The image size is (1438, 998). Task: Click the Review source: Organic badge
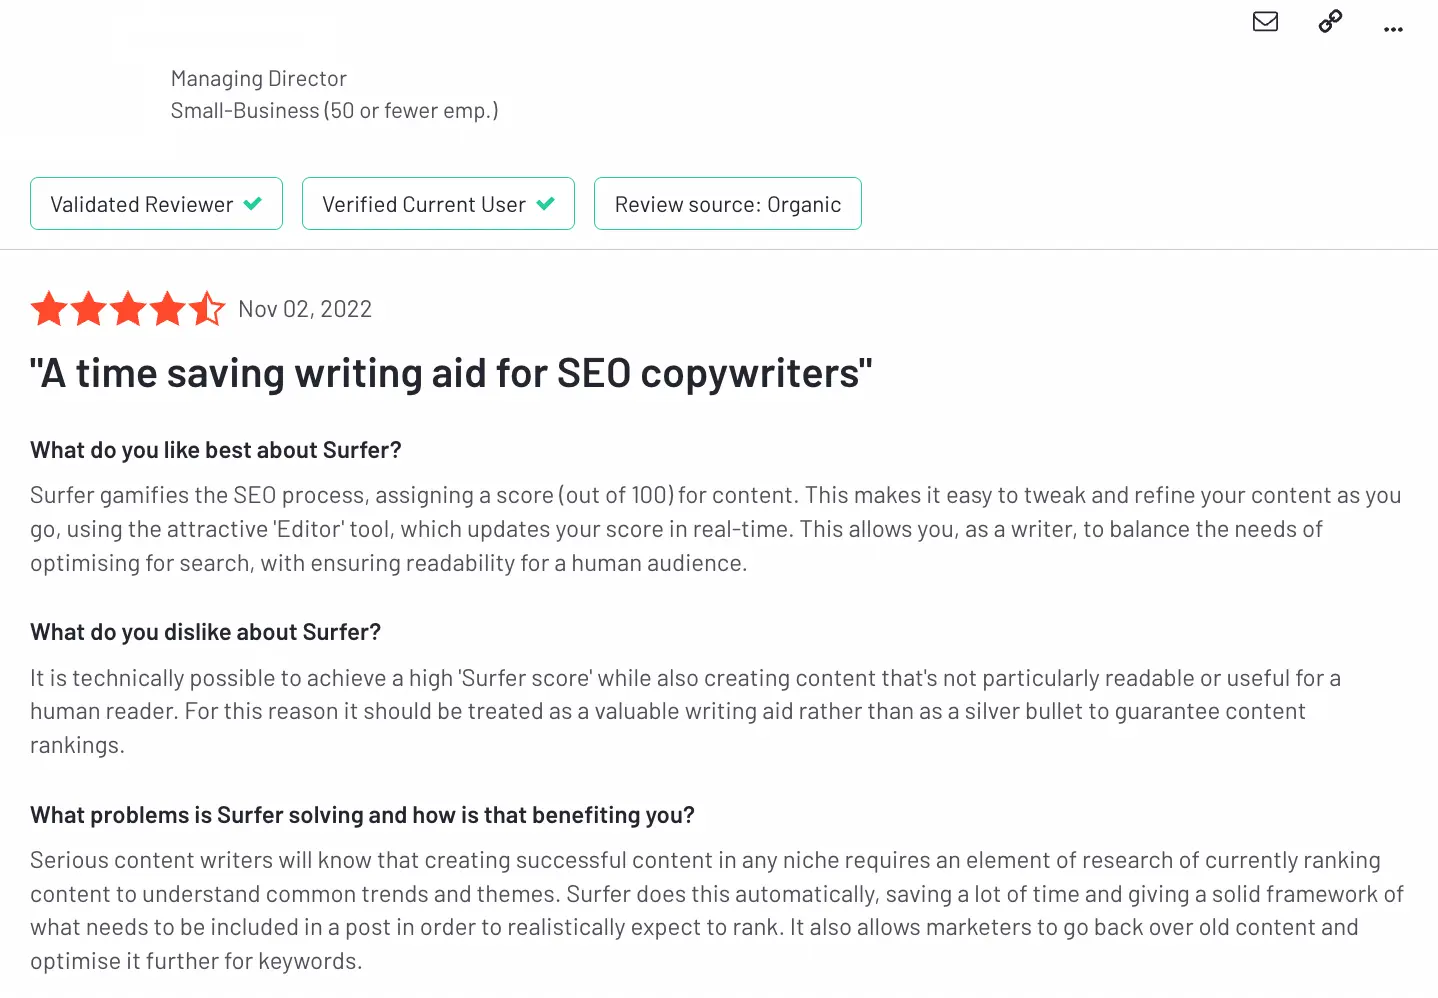(727, 204)
